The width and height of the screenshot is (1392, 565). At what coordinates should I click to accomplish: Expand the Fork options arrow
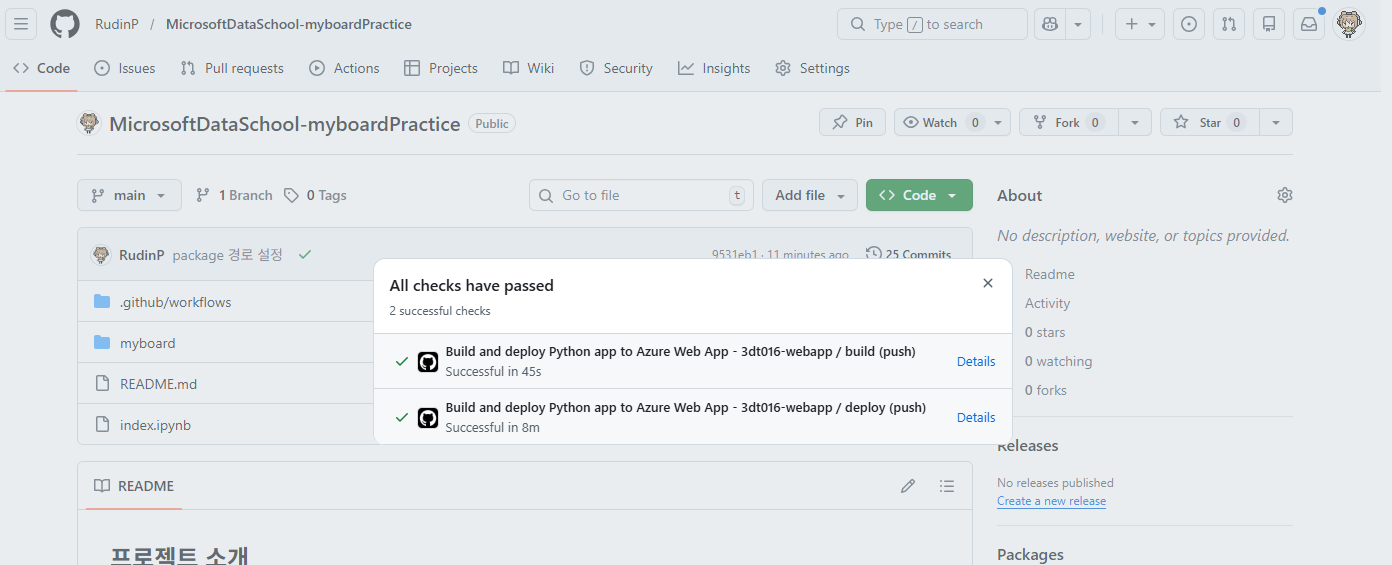point(1134,122)
